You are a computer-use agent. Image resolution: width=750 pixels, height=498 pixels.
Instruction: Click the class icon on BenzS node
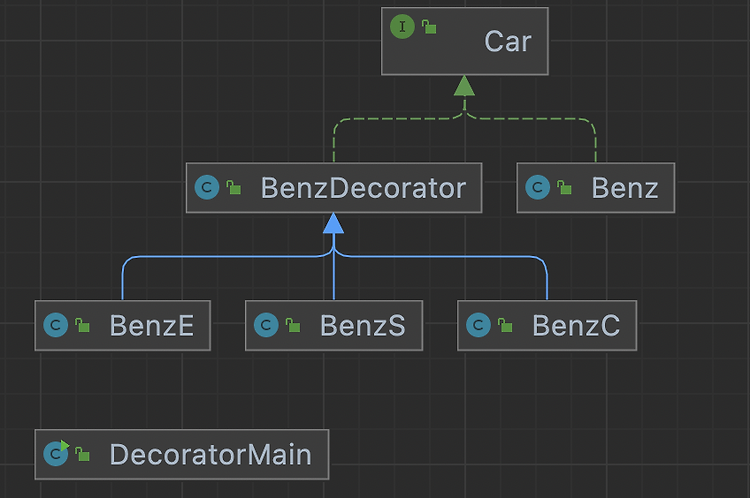(x=266, y=325)
